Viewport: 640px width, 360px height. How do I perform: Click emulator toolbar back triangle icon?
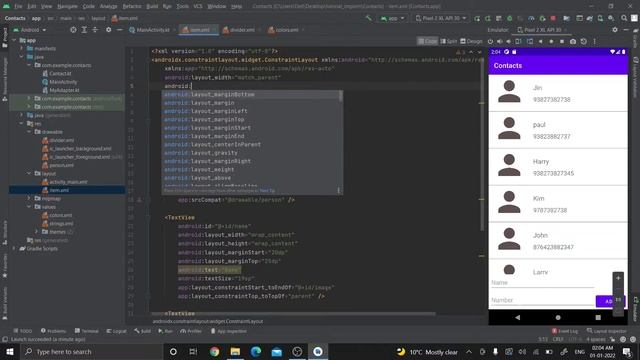coord(540,41)
